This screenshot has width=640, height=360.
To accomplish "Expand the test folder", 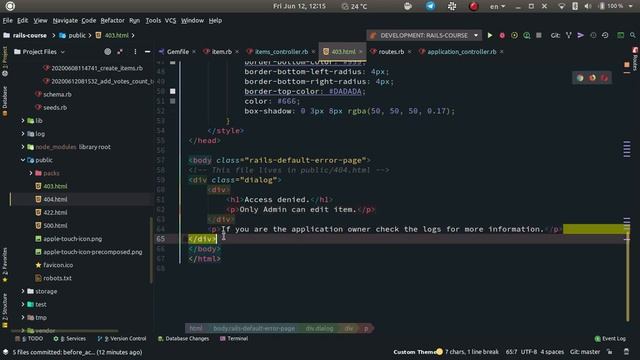I will [x=23, y=304].
